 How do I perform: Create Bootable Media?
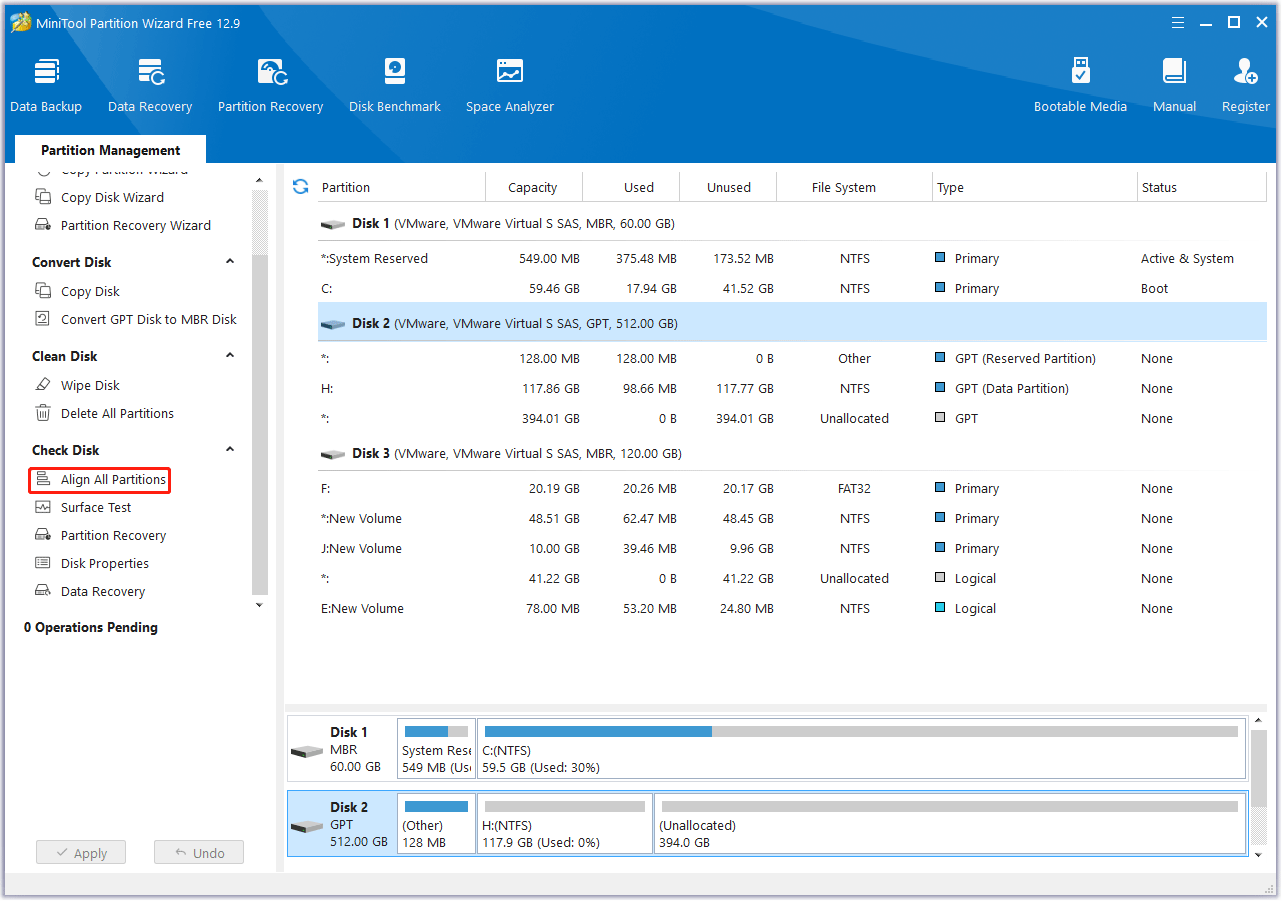[x=1080, y=85]
